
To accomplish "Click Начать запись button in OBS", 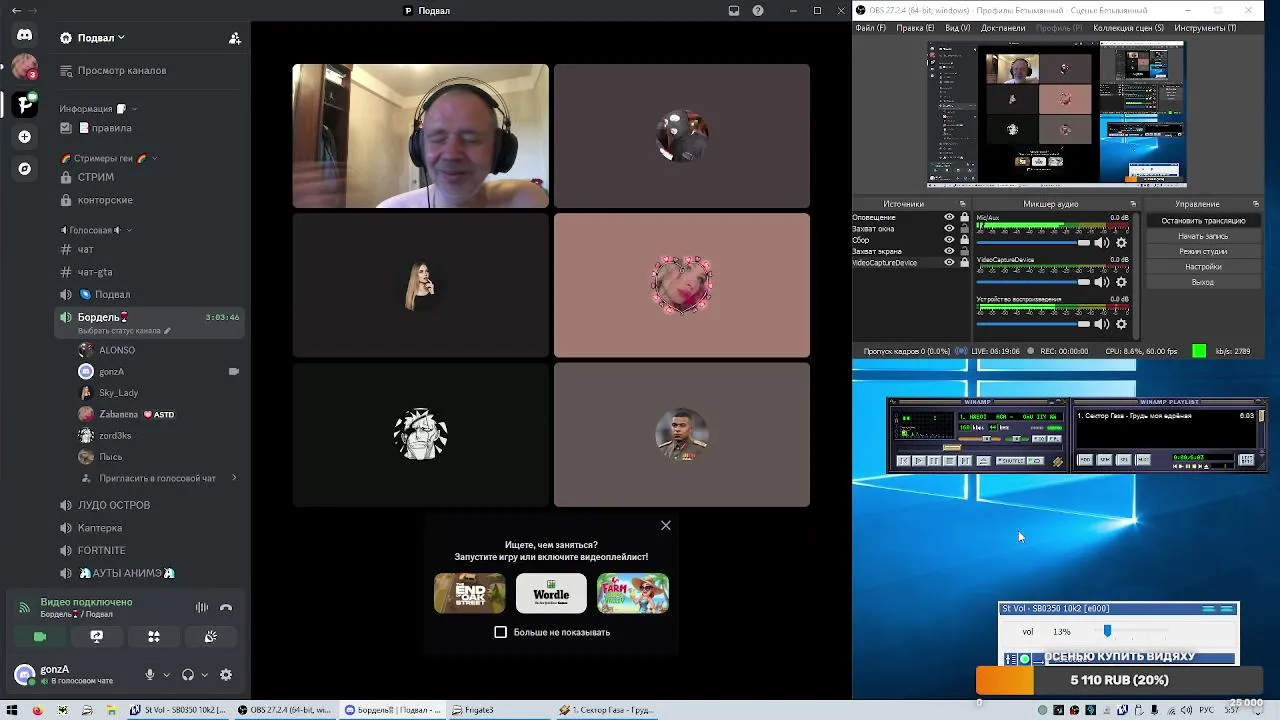I will click(x=1203, y=236).
